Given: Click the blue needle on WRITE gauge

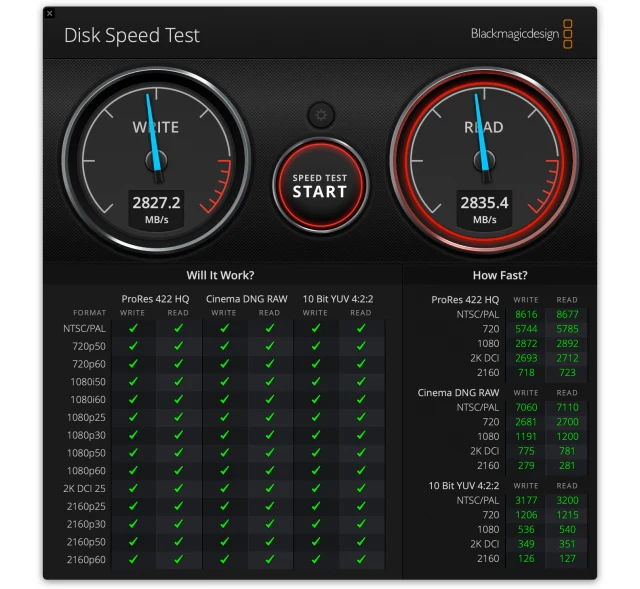Looking at the screenshot, I should click(153, 133).
